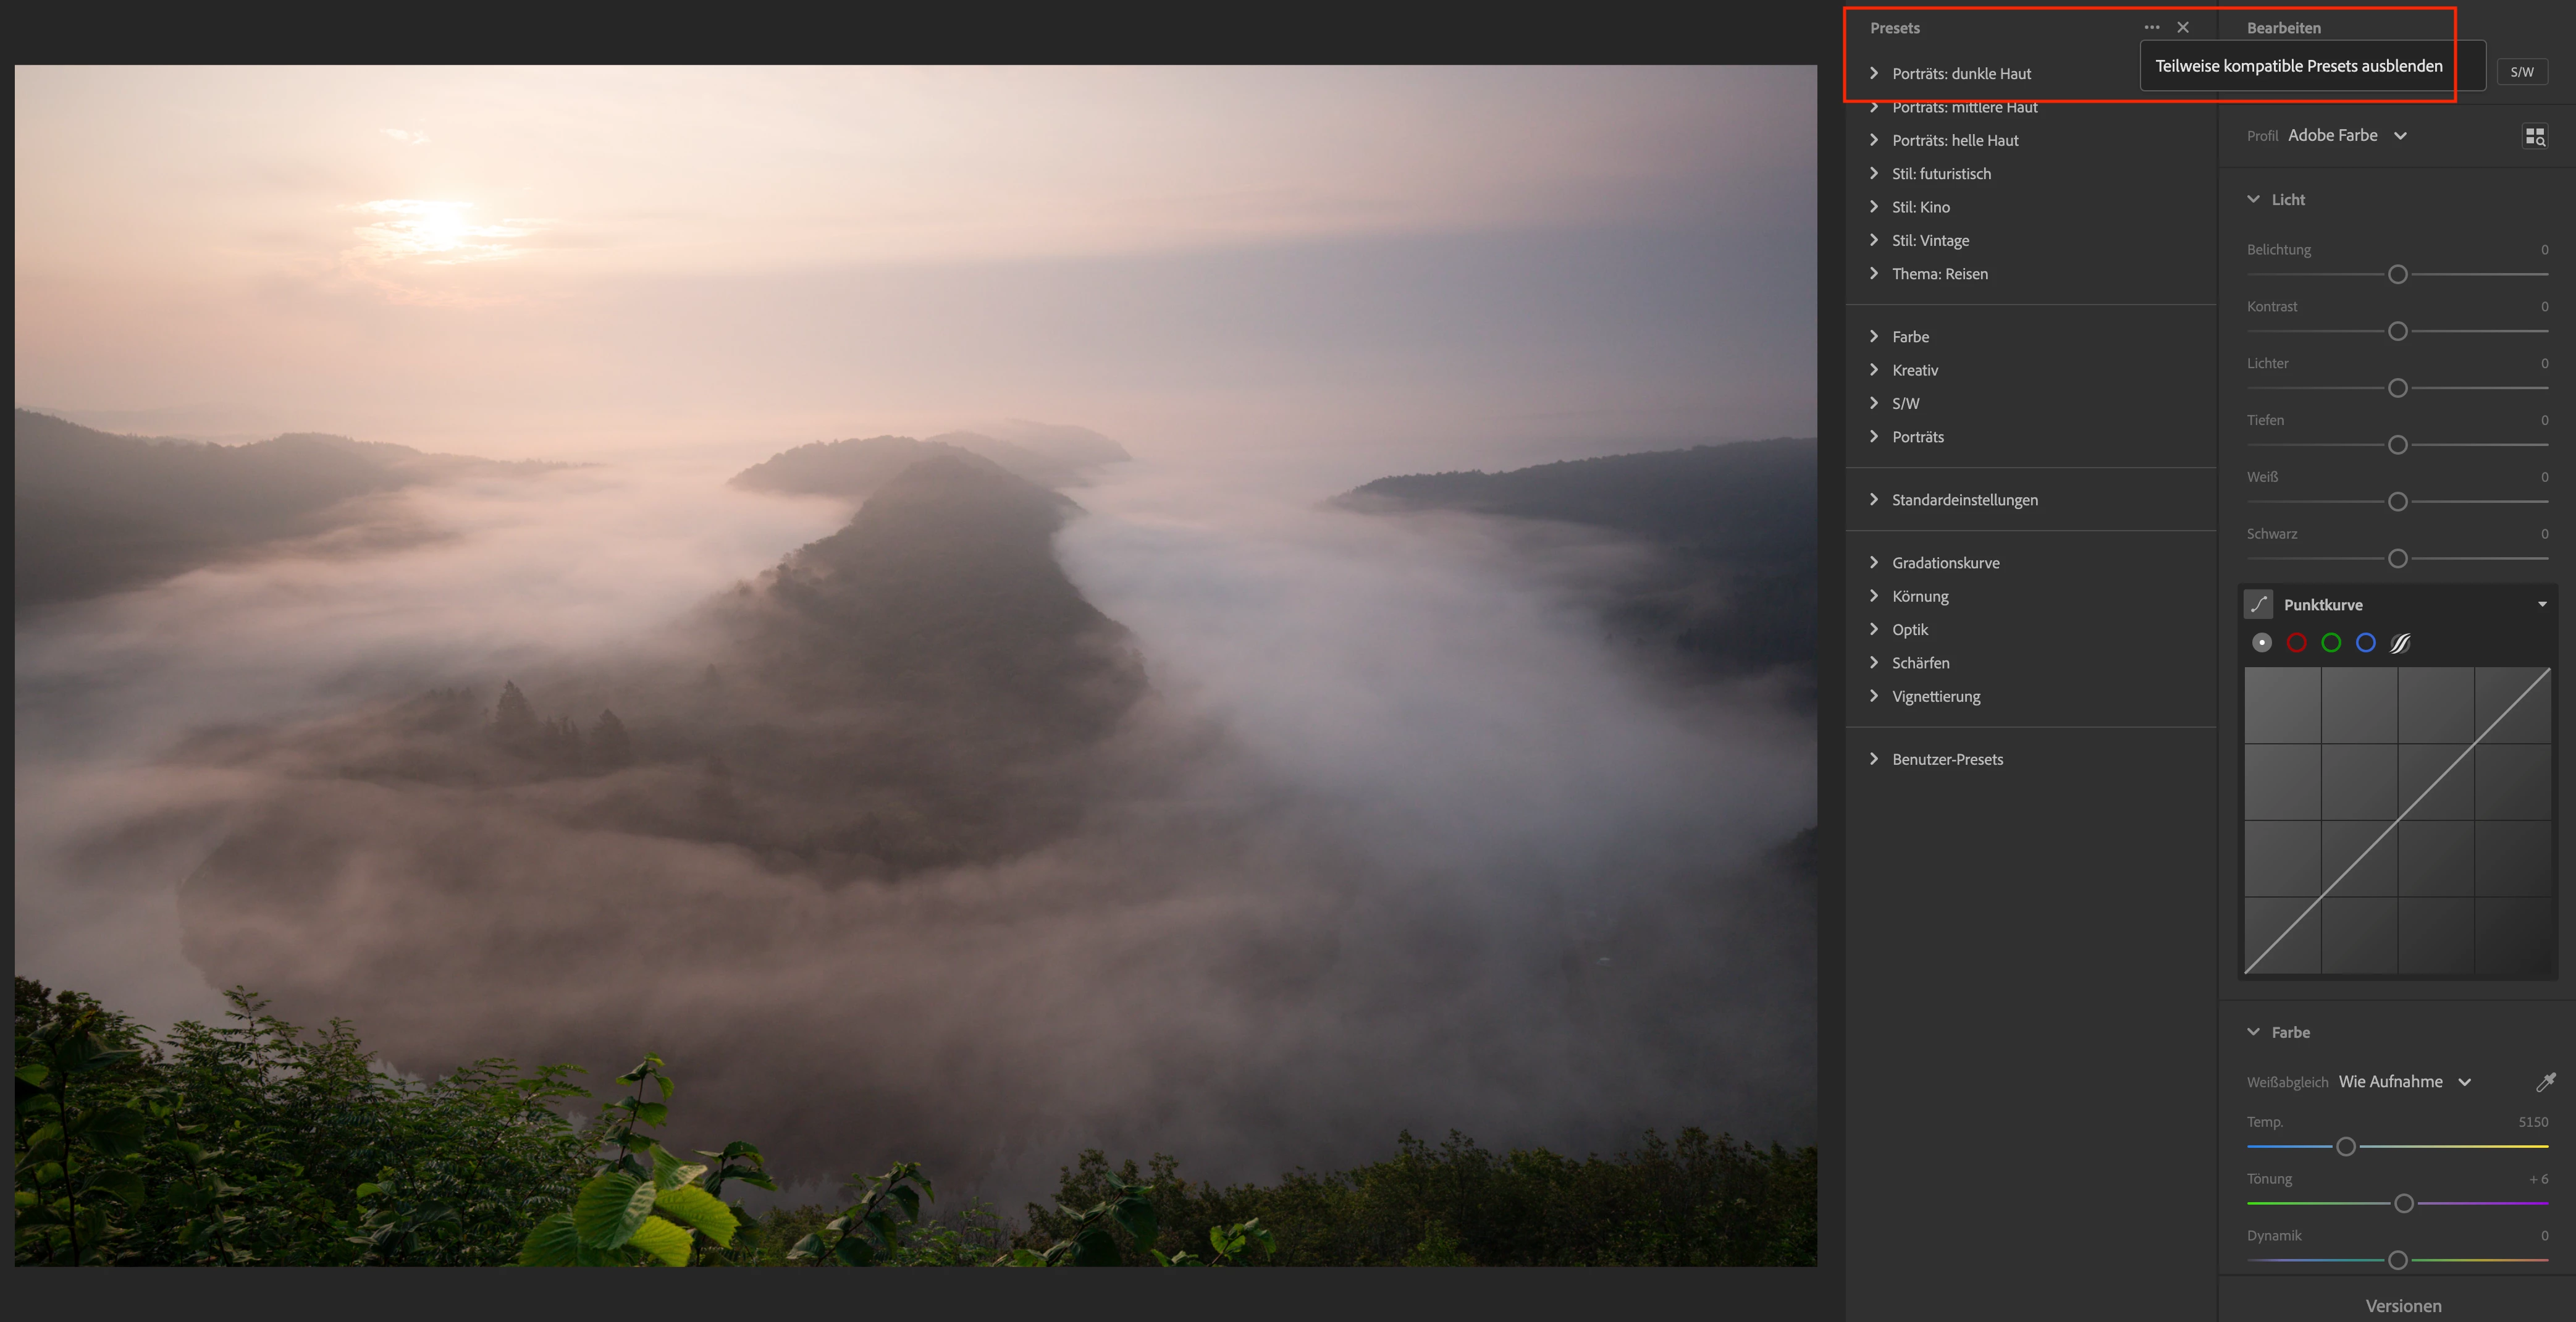Image resolution: width=2576 pixels, height=1322 pixels.
Task: Select the green channel curve
Action: [x=2331, y=643]
